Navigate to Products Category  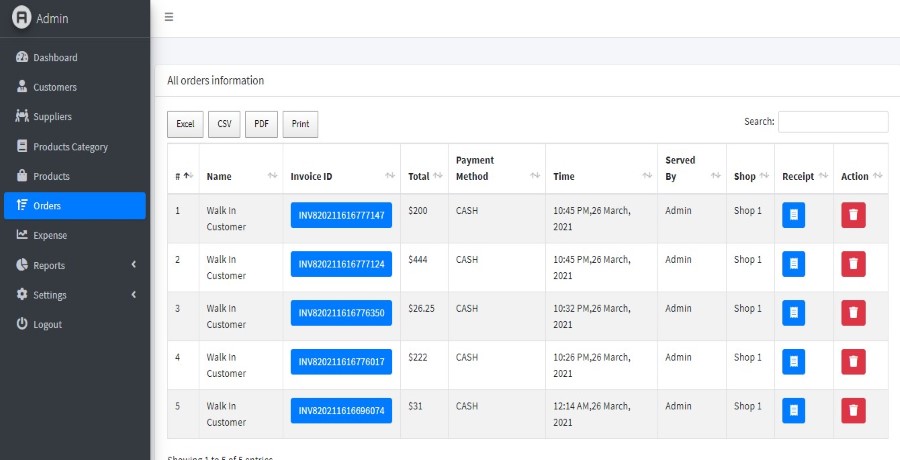click(75, 146)
